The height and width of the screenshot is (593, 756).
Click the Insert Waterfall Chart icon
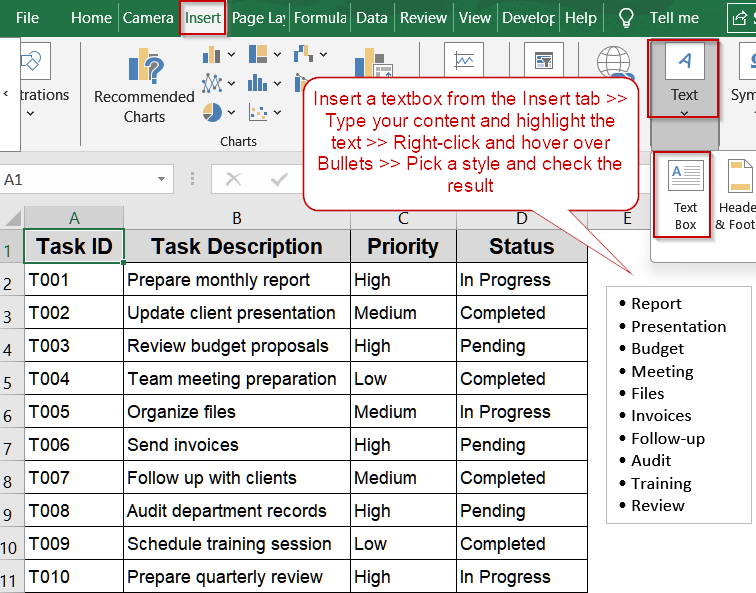[x=303, y=54]
